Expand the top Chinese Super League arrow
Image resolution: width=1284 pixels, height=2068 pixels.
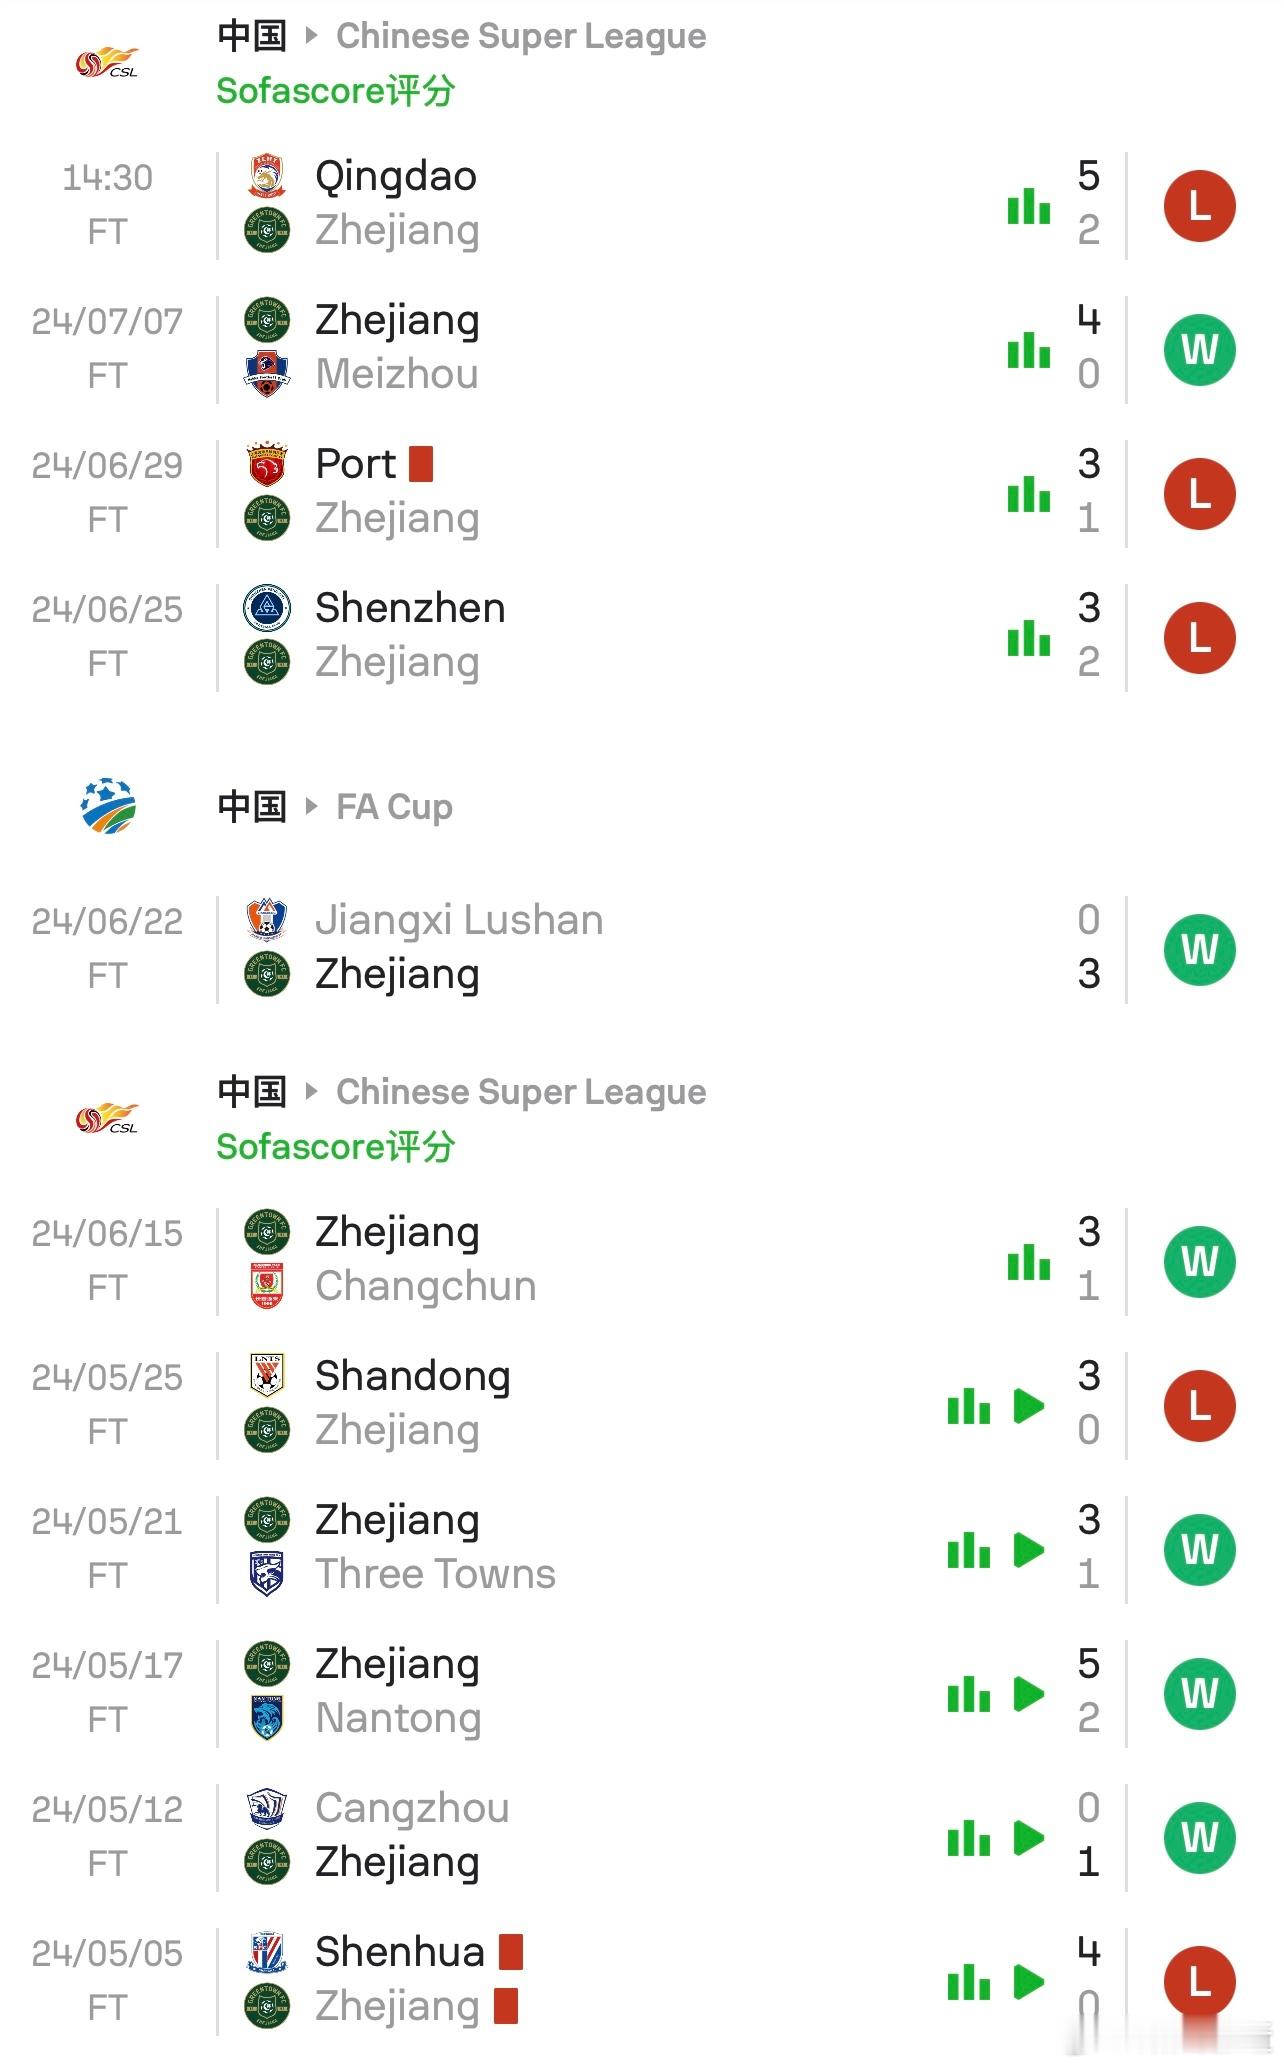tap(311, 35)
